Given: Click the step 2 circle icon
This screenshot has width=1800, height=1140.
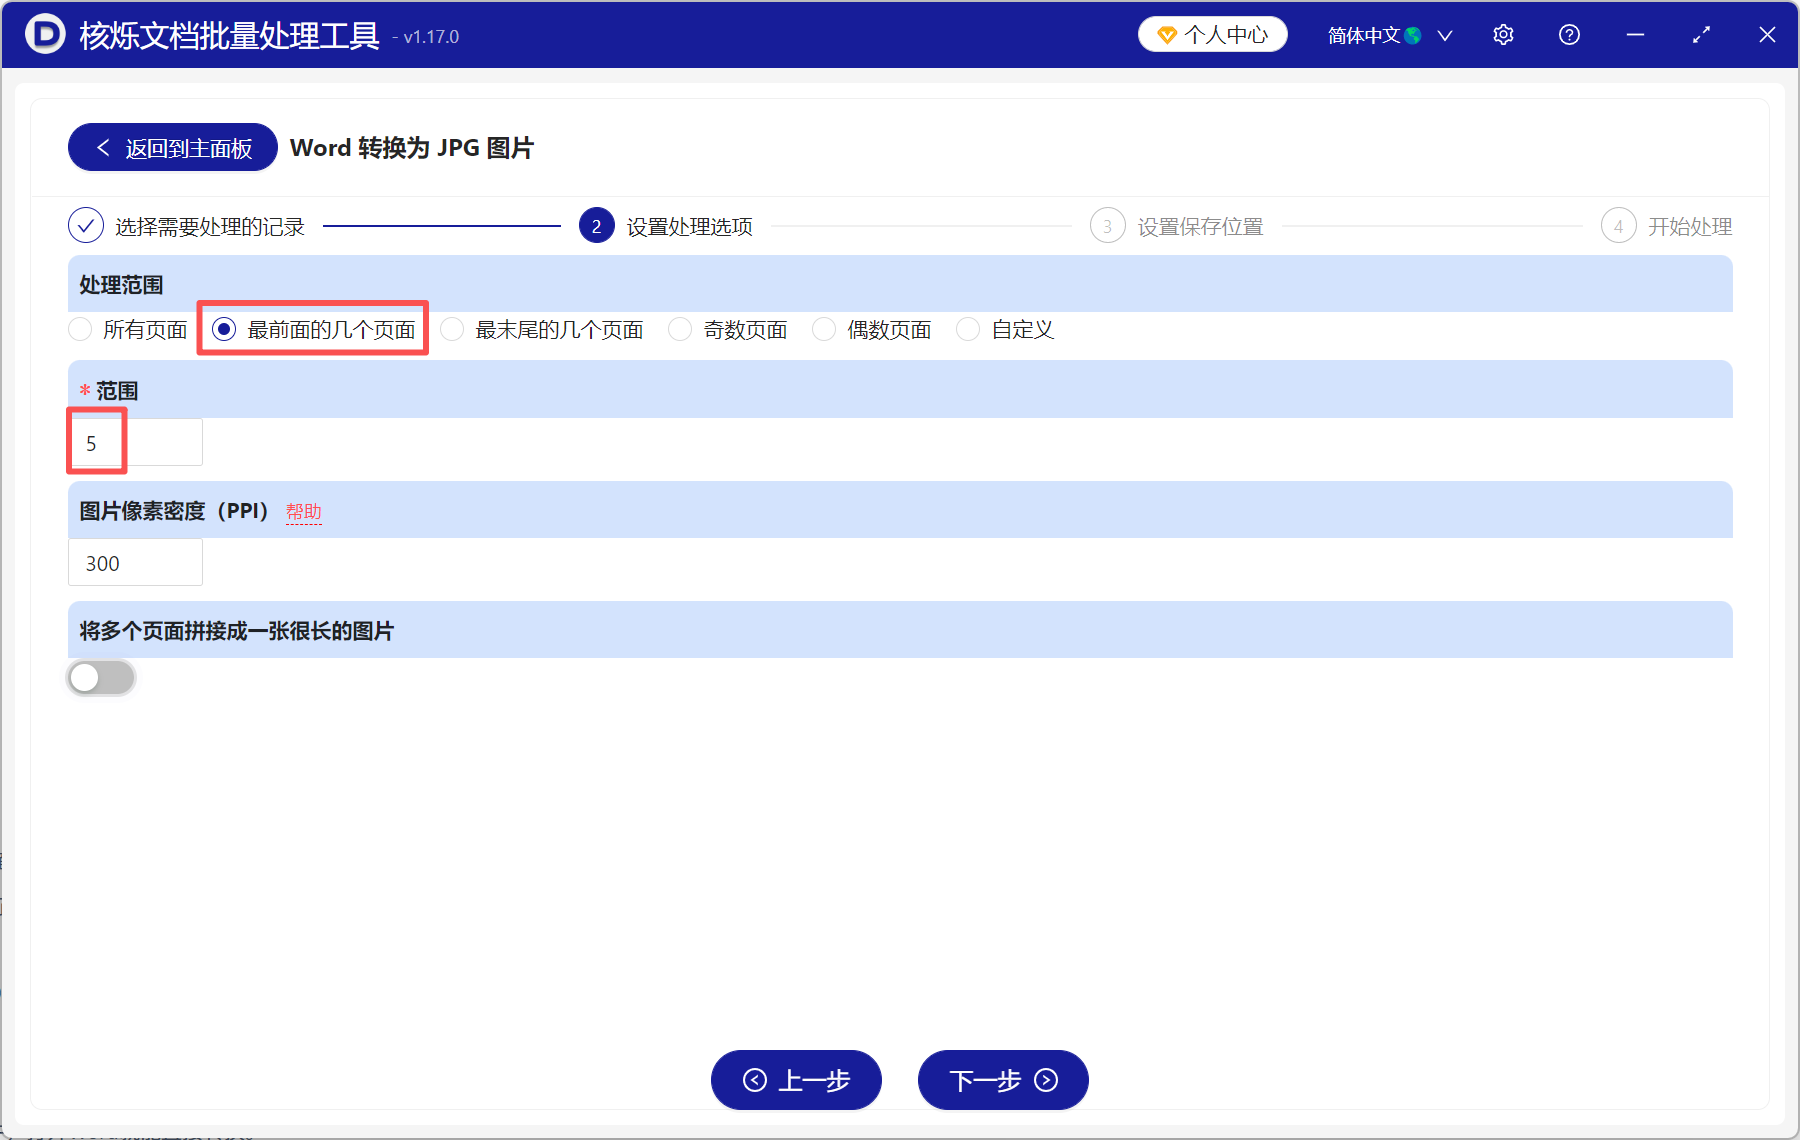Looking at the screenshot, I should click(x=596, y=225).
